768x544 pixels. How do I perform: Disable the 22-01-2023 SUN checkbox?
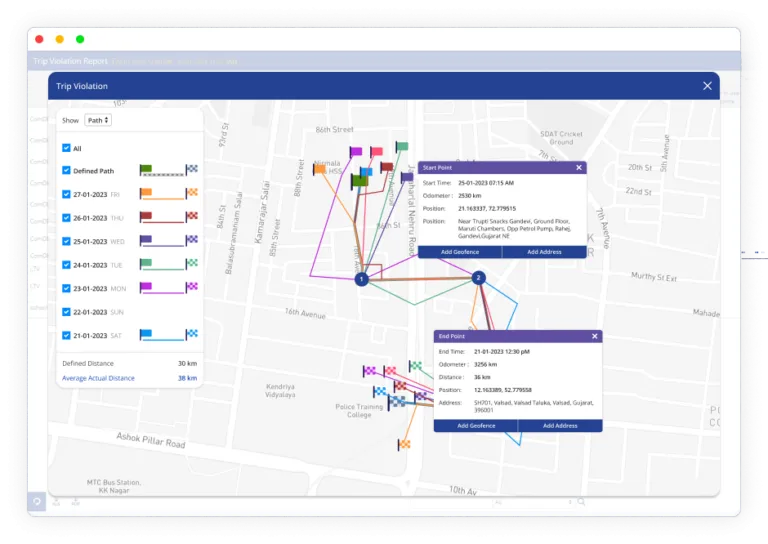[x=66, y=312]
